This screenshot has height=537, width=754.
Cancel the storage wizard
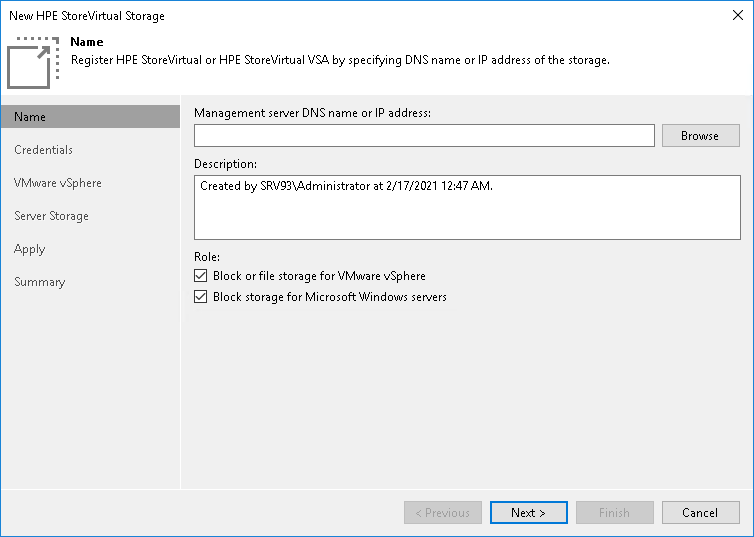pos(700,513)
